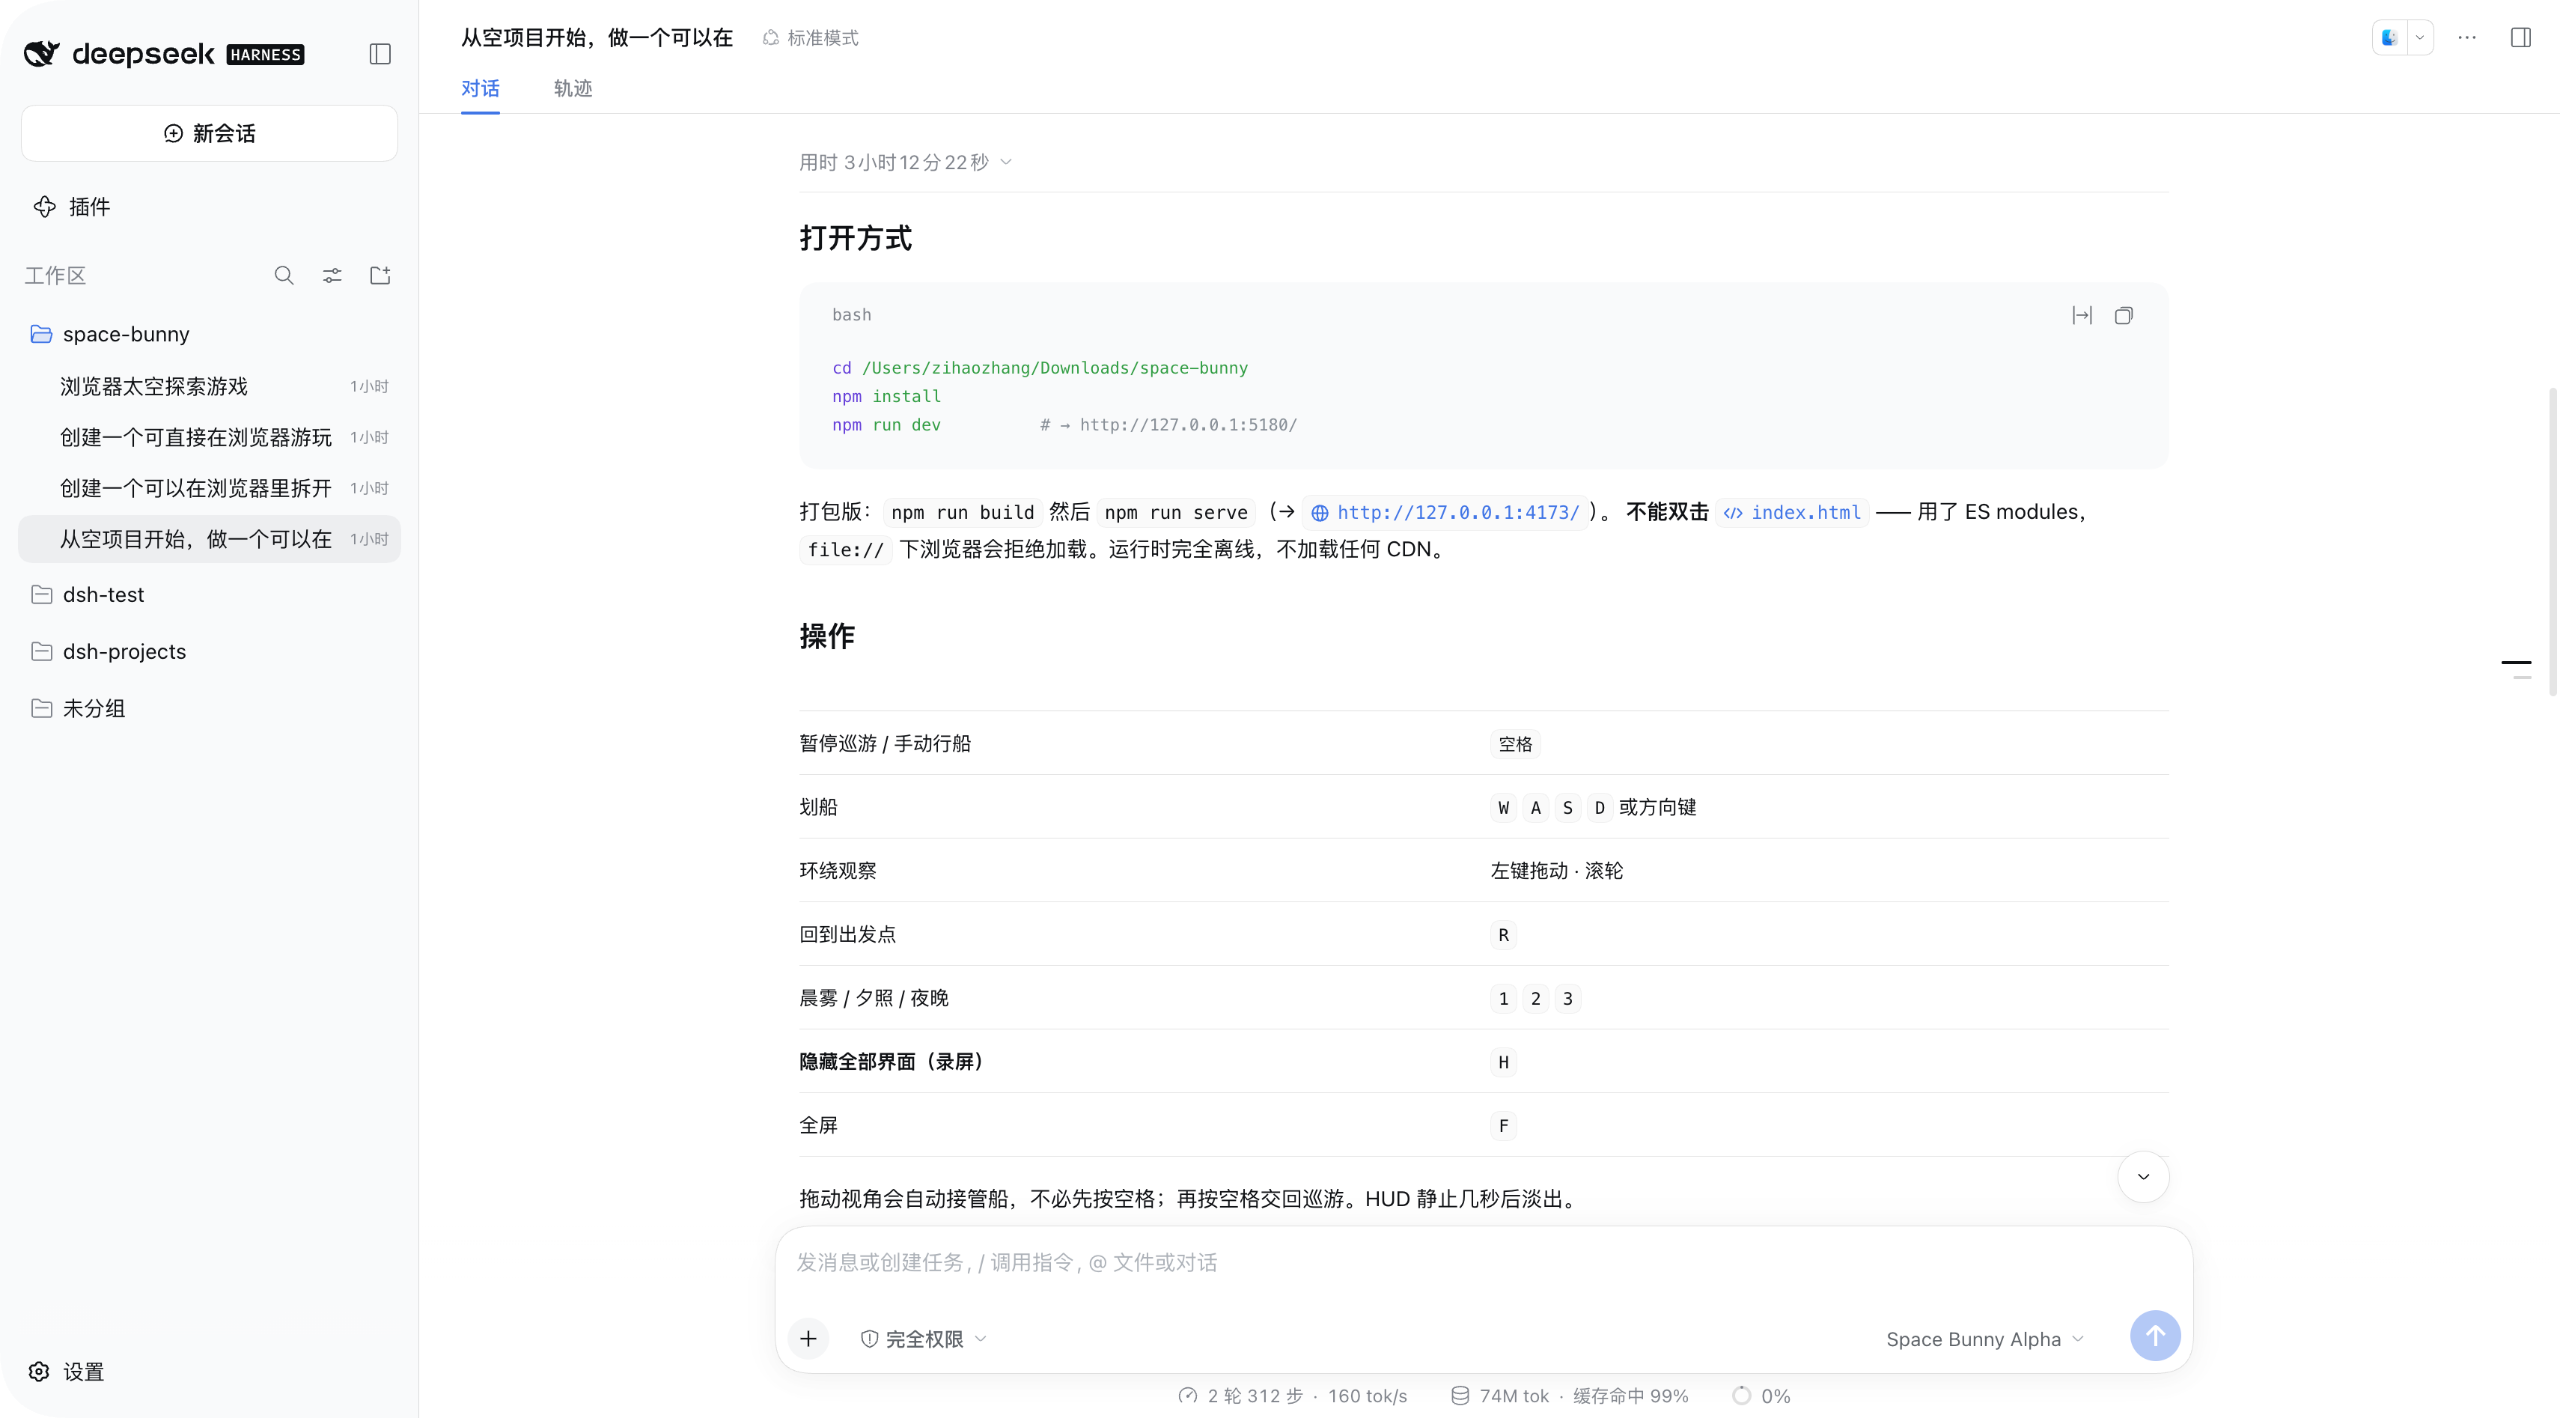The image size is (2560, 1418).
Task: Click the 暂停巡游 / 手动行船 row label
Action: [x=885, y=743]
